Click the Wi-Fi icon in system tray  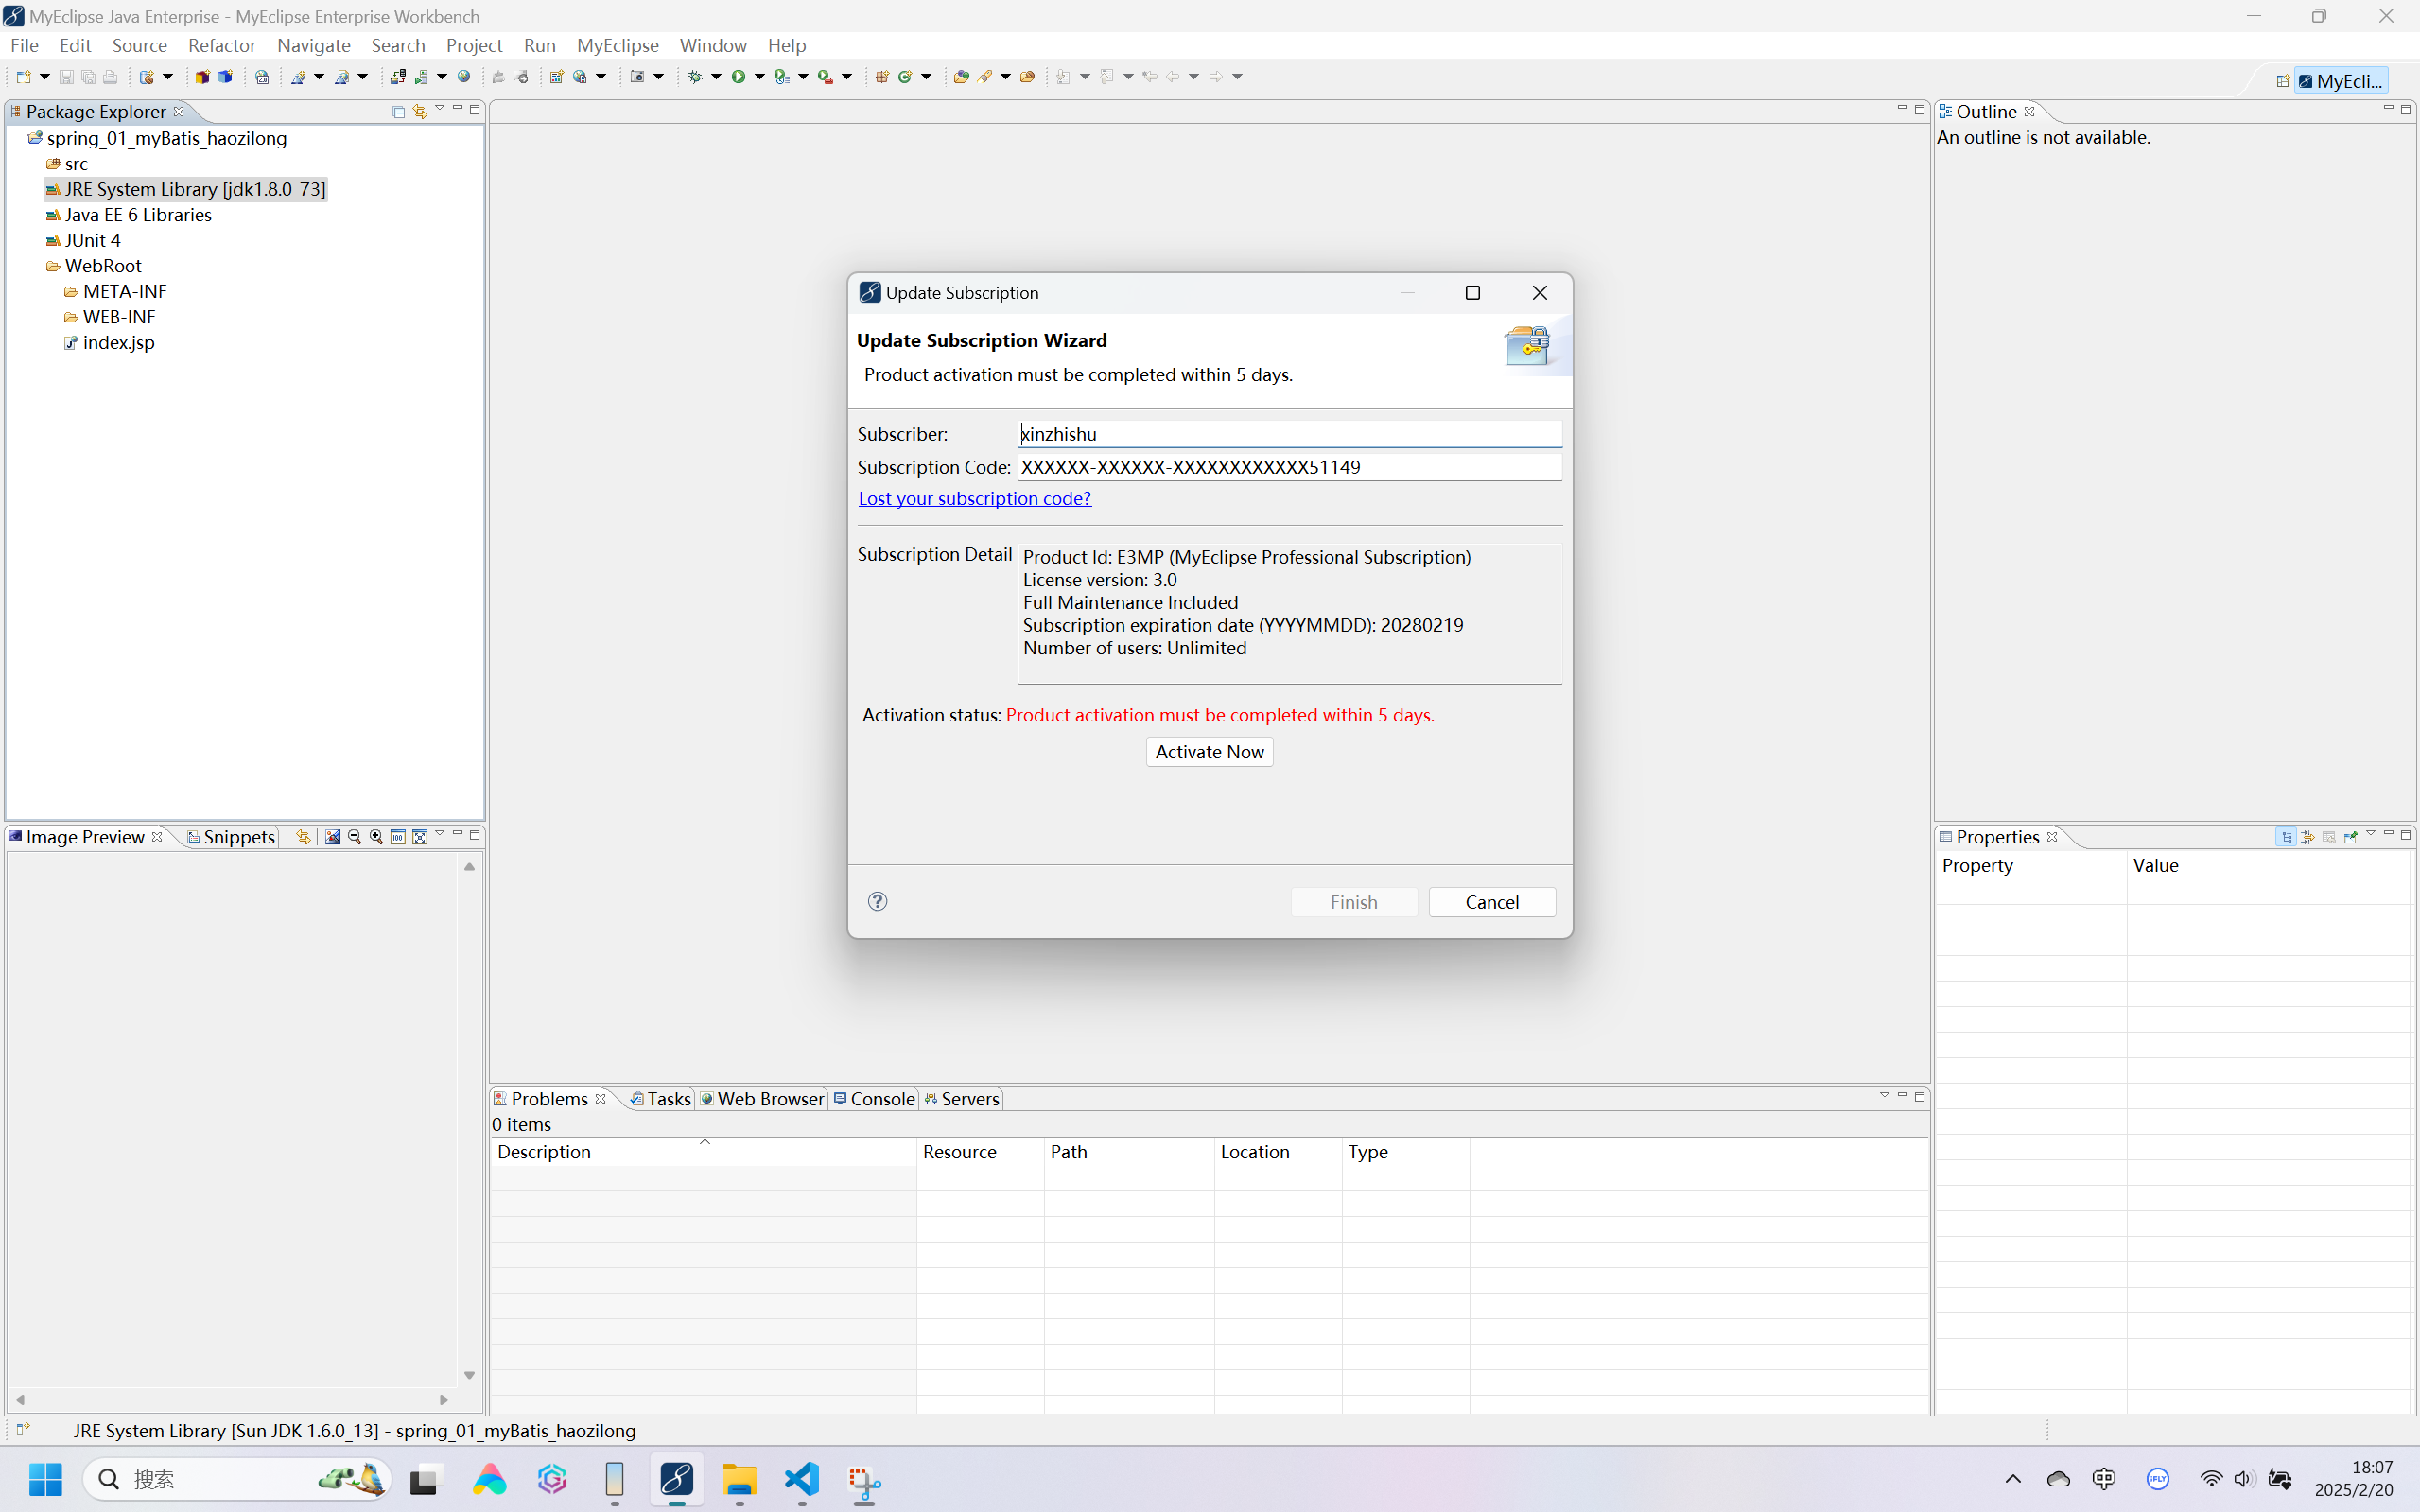pos(2211,1479)
